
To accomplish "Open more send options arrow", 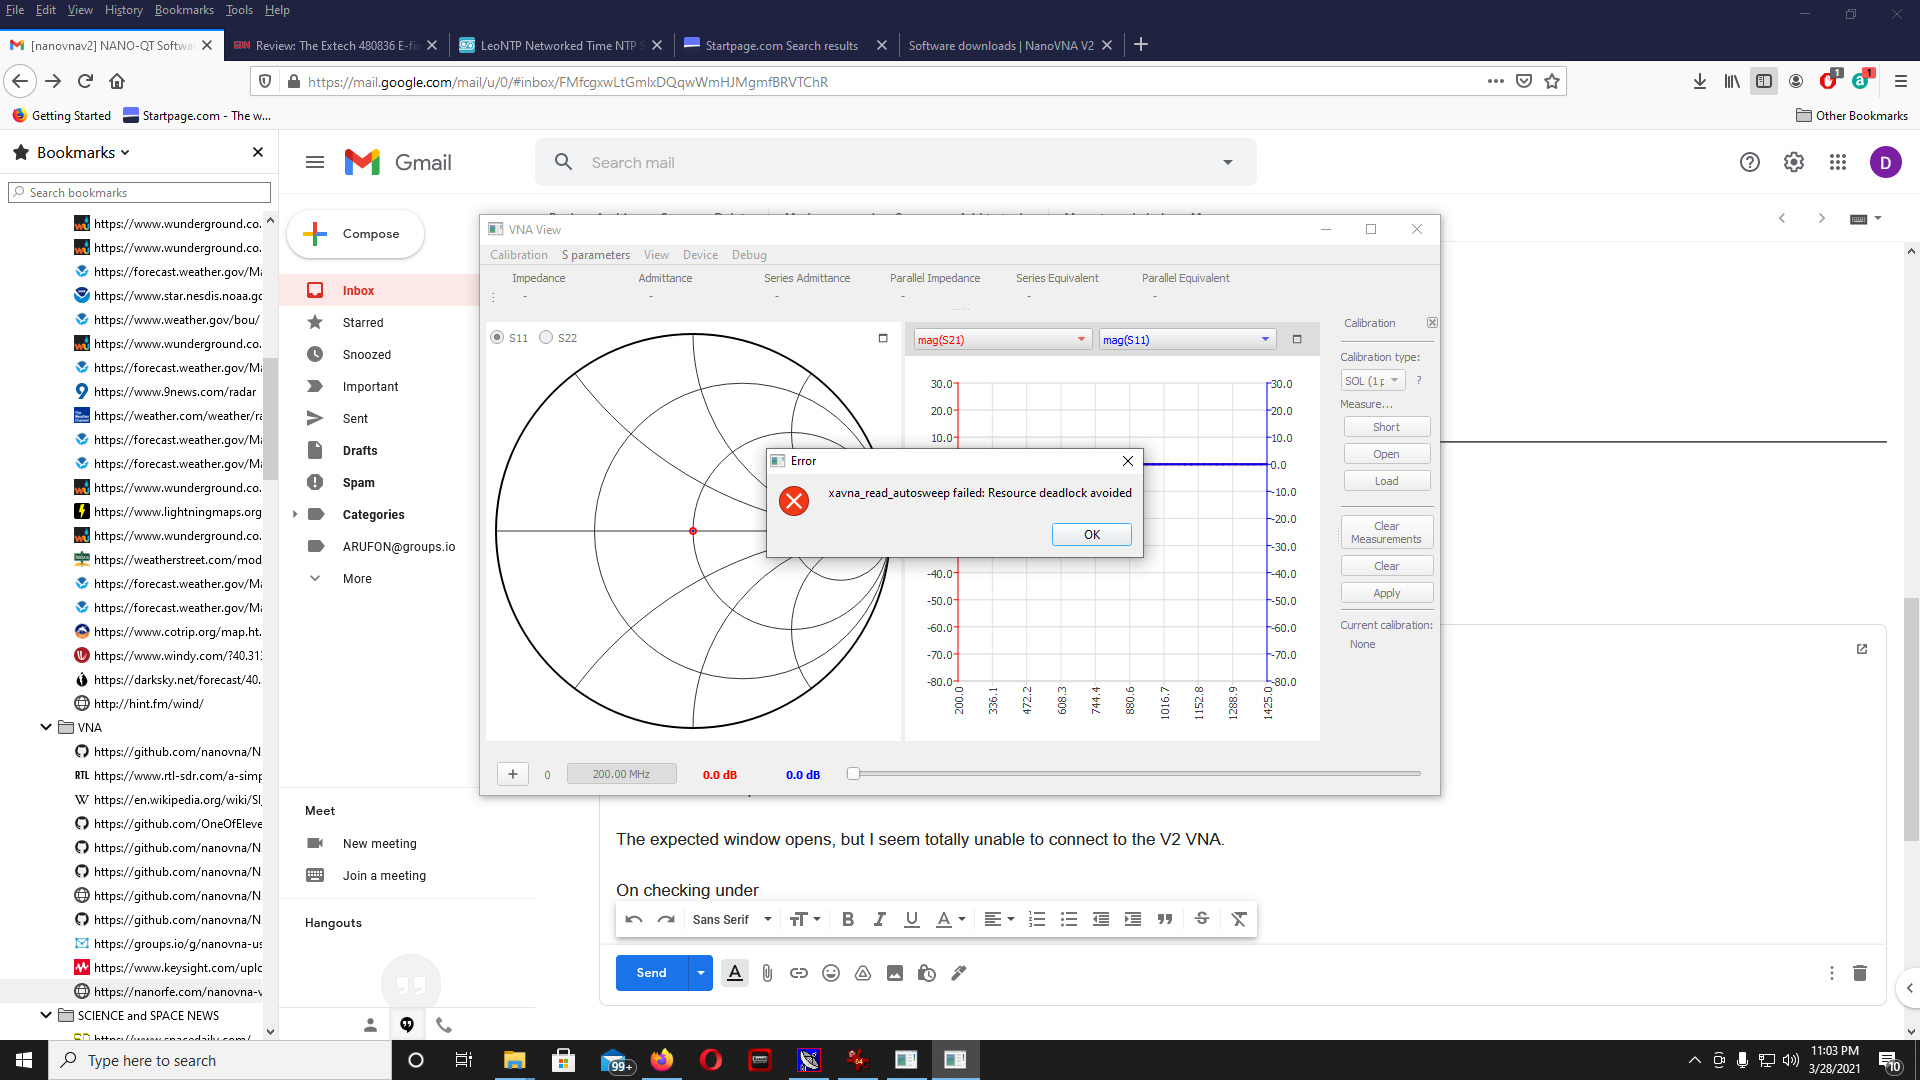I will point(701,973).
